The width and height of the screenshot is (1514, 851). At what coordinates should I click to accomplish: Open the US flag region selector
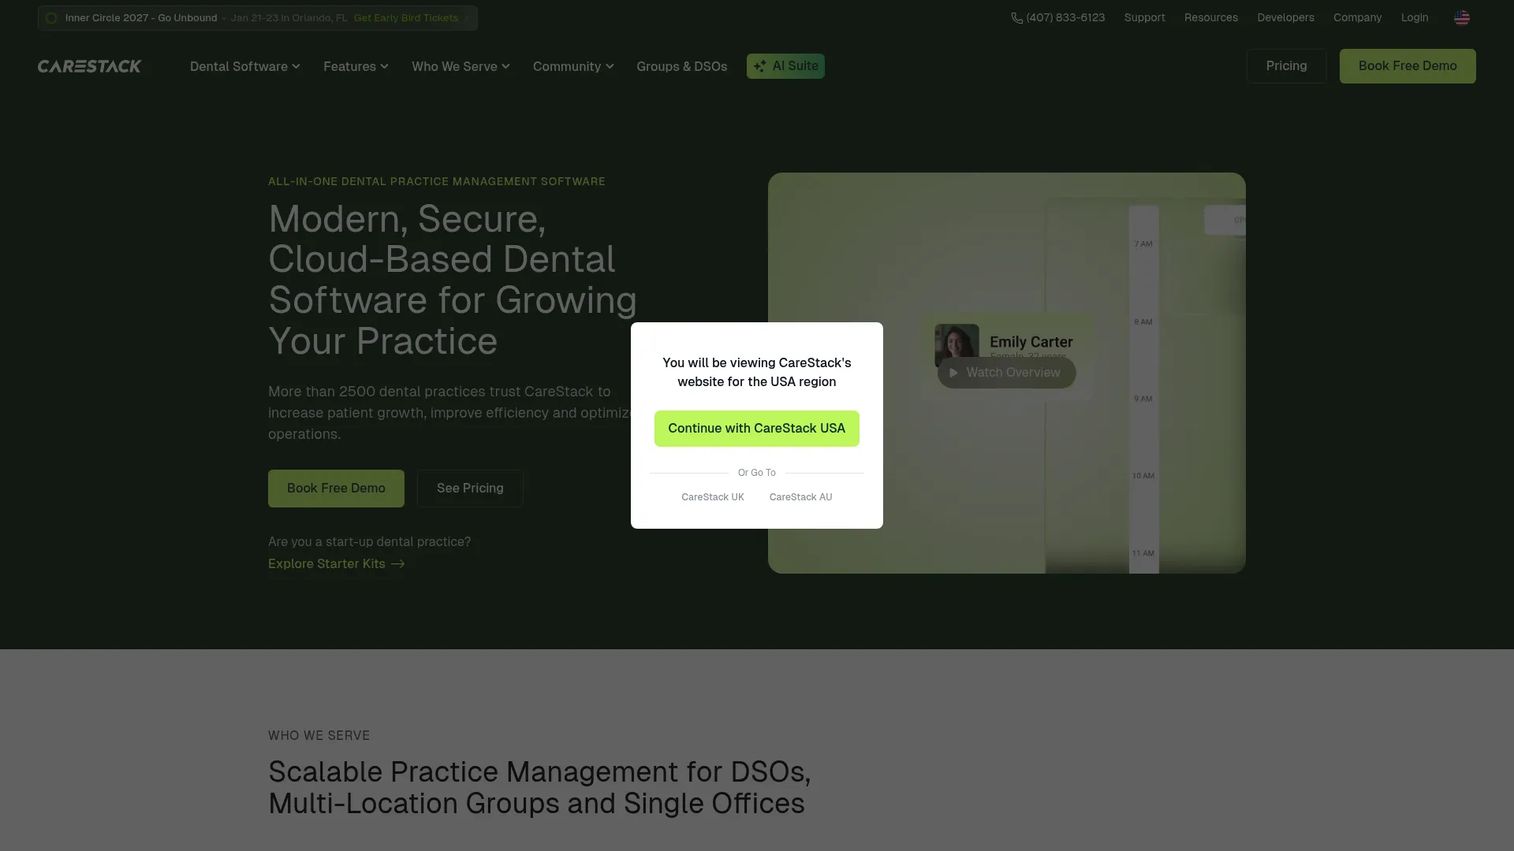pyautogui.click(x=1461, y=18)
